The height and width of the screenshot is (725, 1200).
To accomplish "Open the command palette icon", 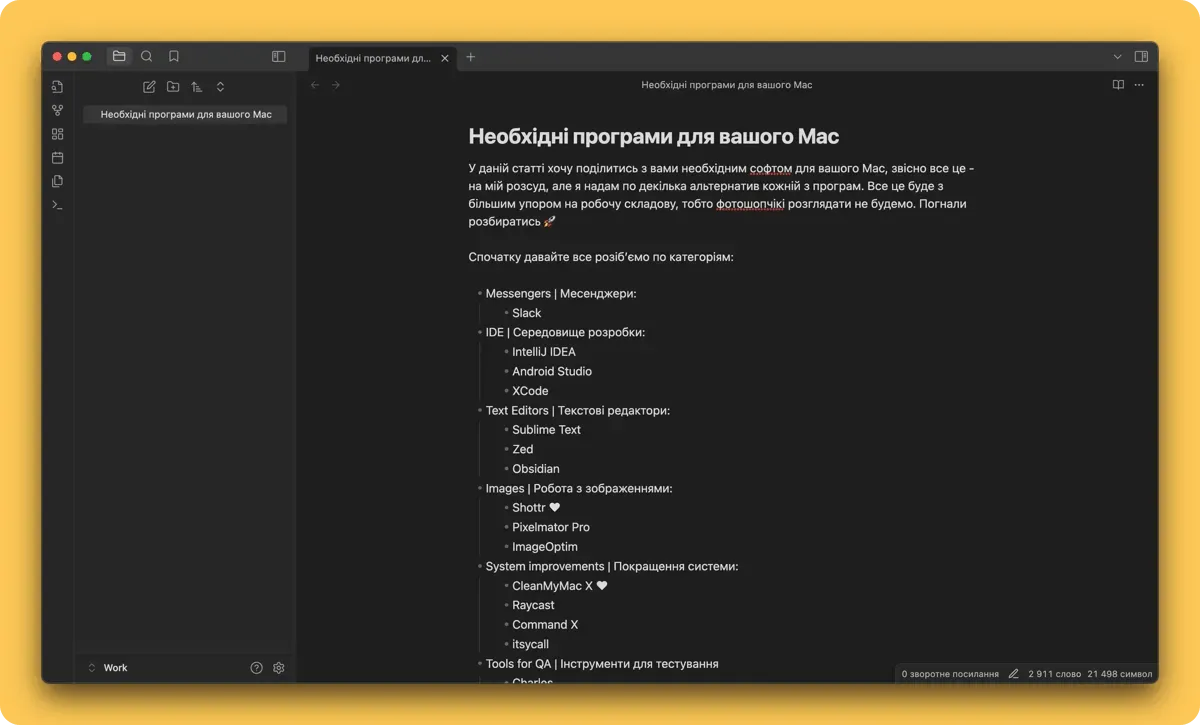I will [x=57, y=205].
